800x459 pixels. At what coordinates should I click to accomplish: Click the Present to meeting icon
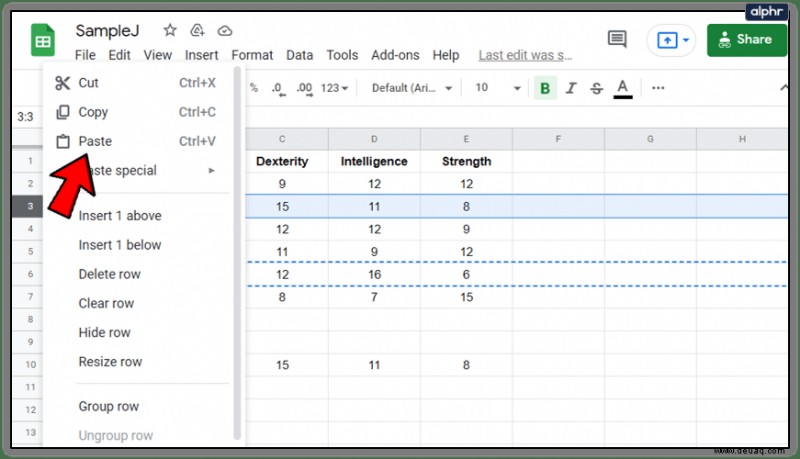[x=672, y=40]
